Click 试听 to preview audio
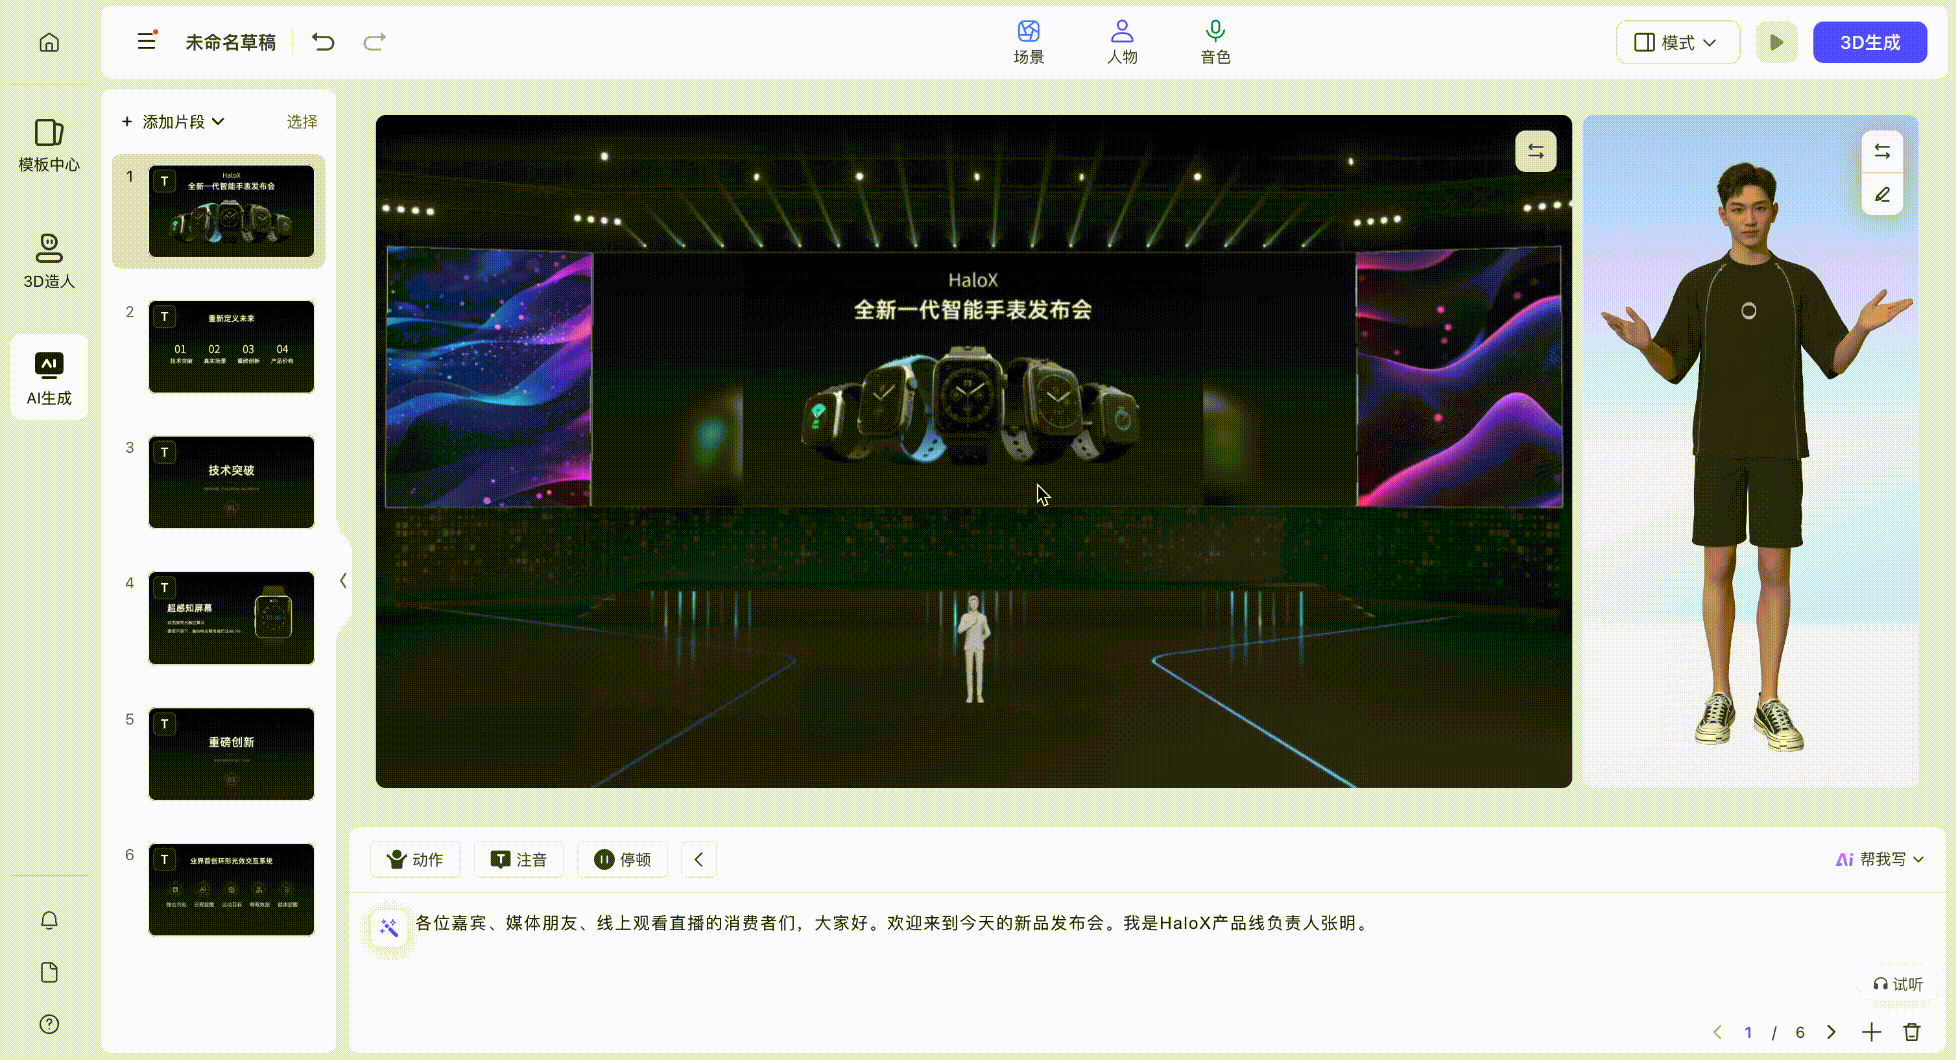The width and height of the screenshot is (1956, 1060). [x=1898, y=984]
